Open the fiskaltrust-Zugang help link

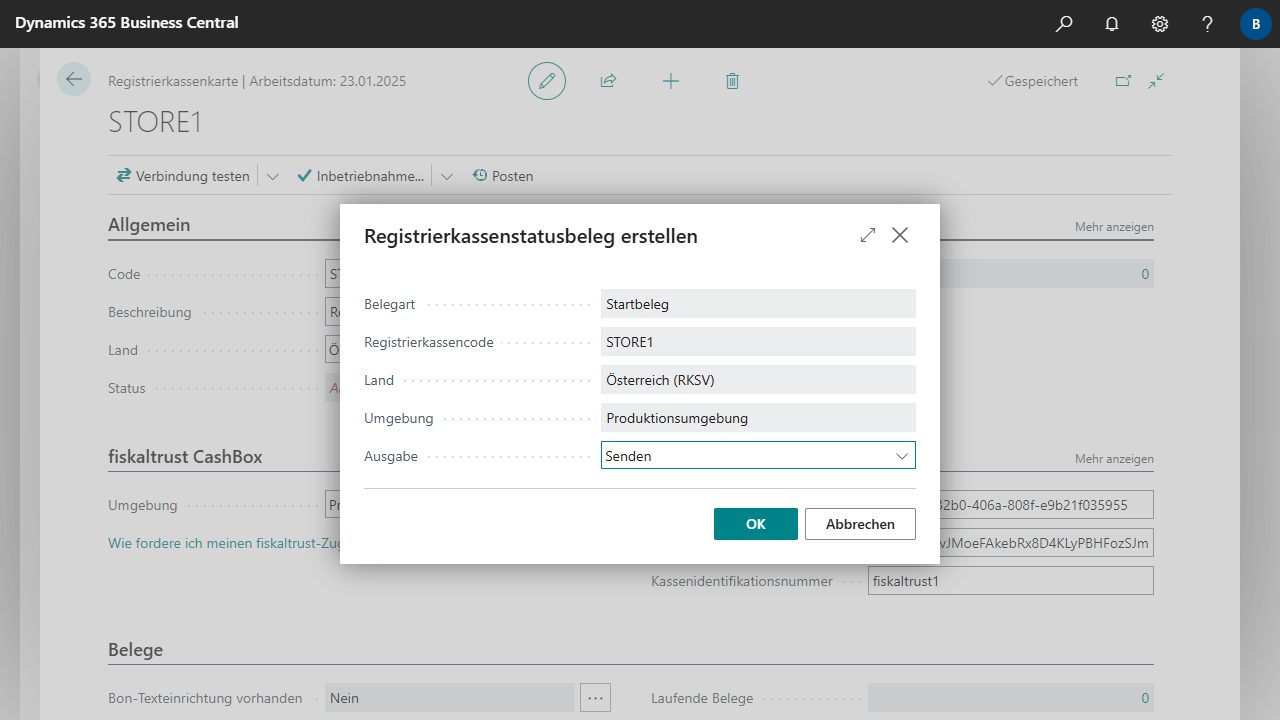[224, 543]
